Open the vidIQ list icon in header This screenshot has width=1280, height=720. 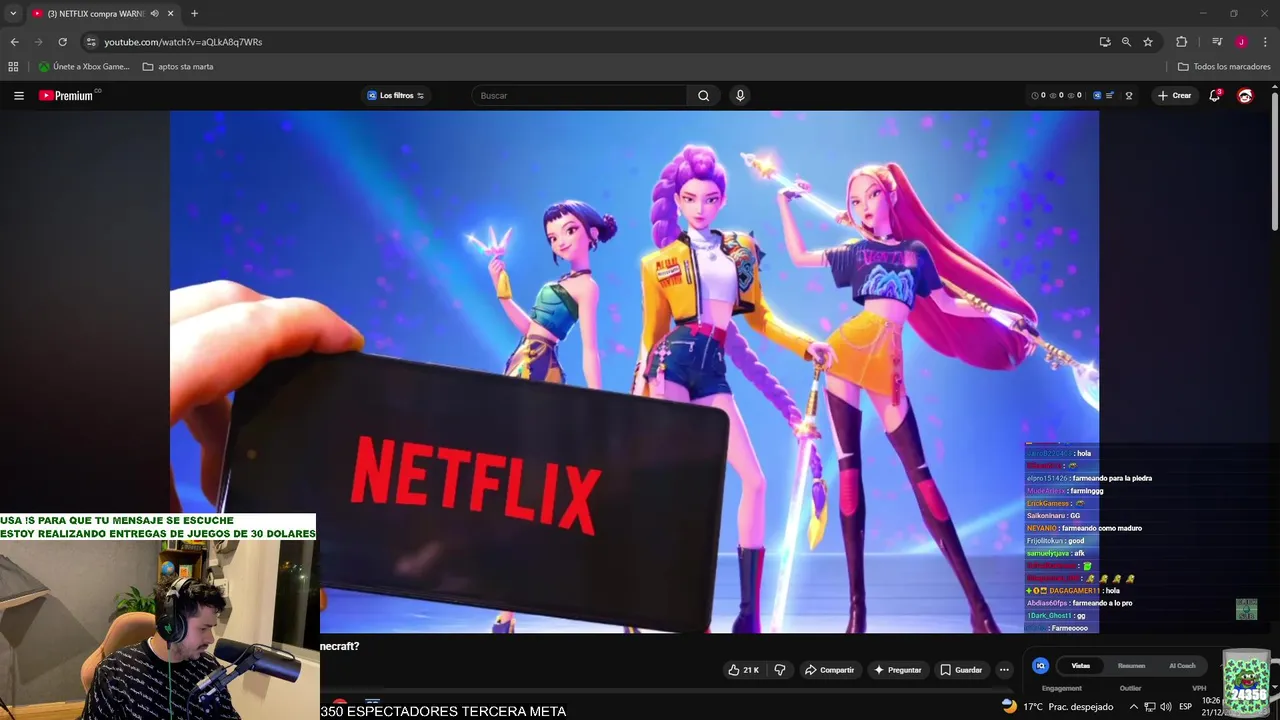1110,96
